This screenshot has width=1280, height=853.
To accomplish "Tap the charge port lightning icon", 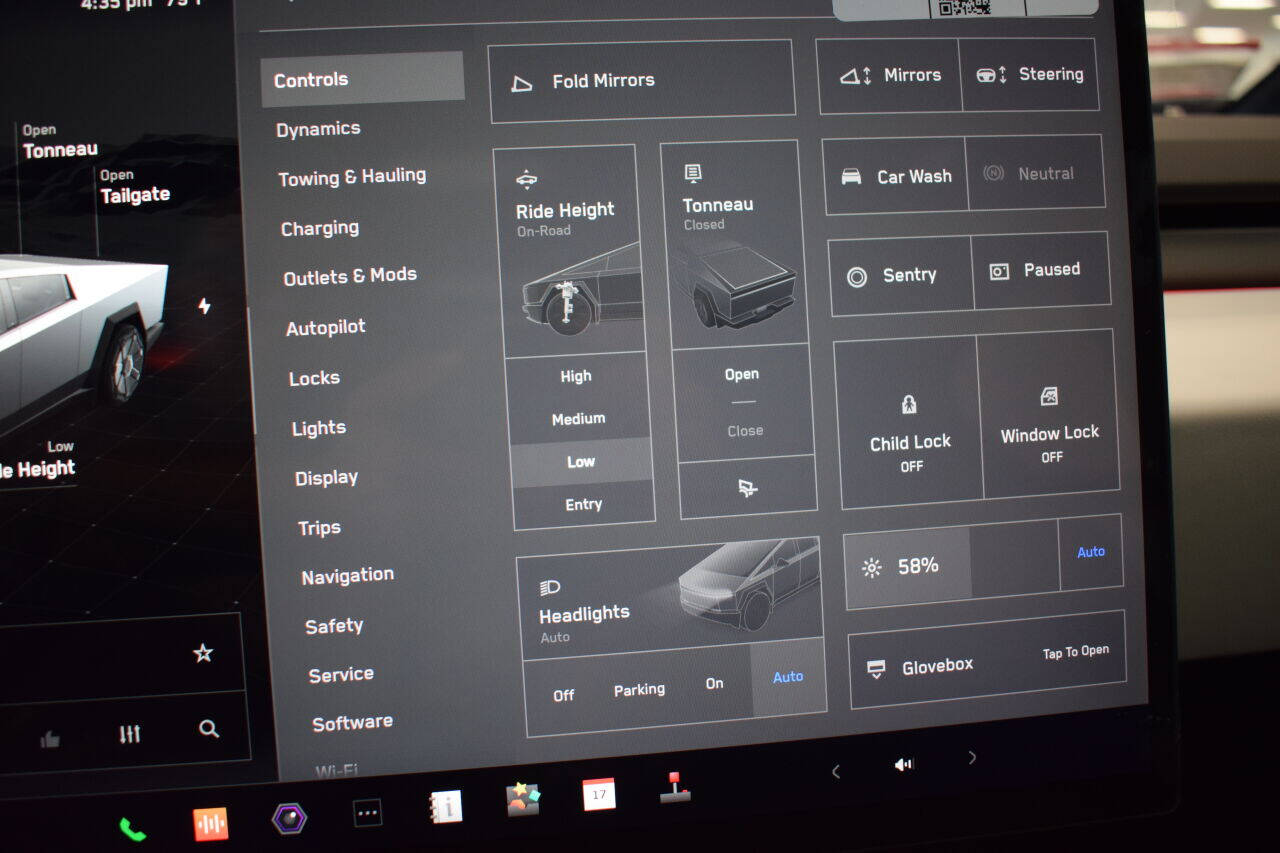I will coord(204,306).
